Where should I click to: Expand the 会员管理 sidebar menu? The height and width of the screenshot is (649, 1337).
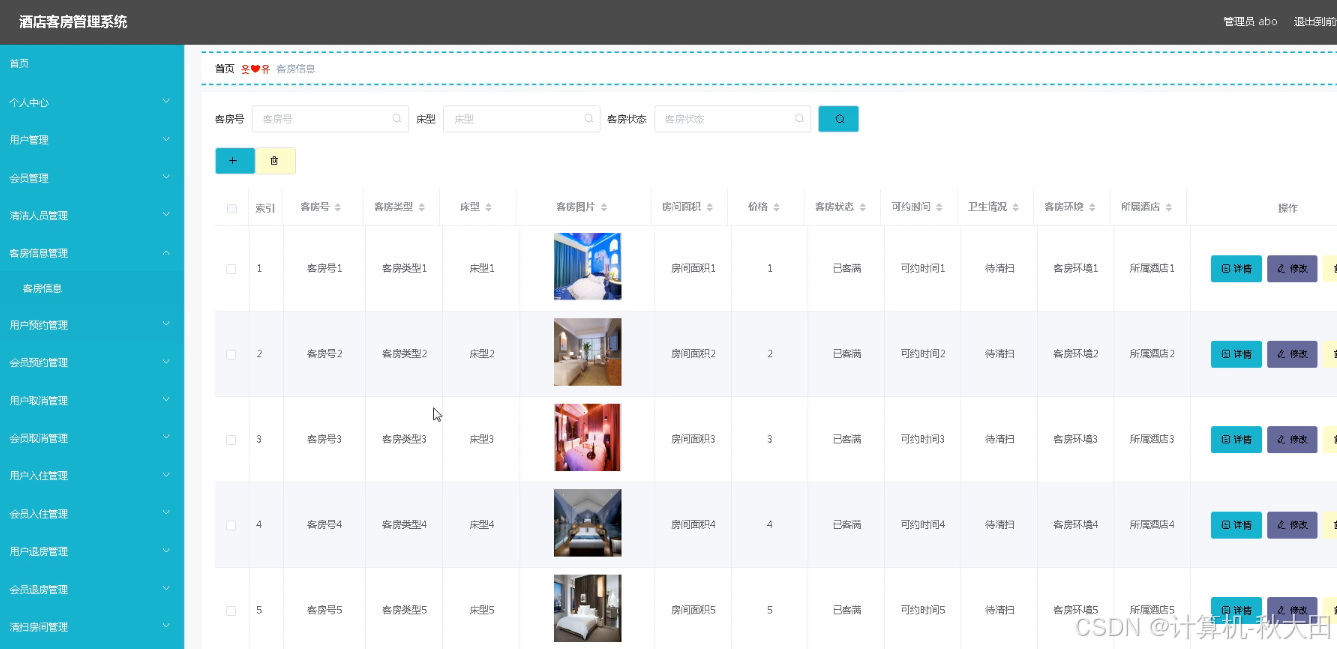tap(92, 178)
